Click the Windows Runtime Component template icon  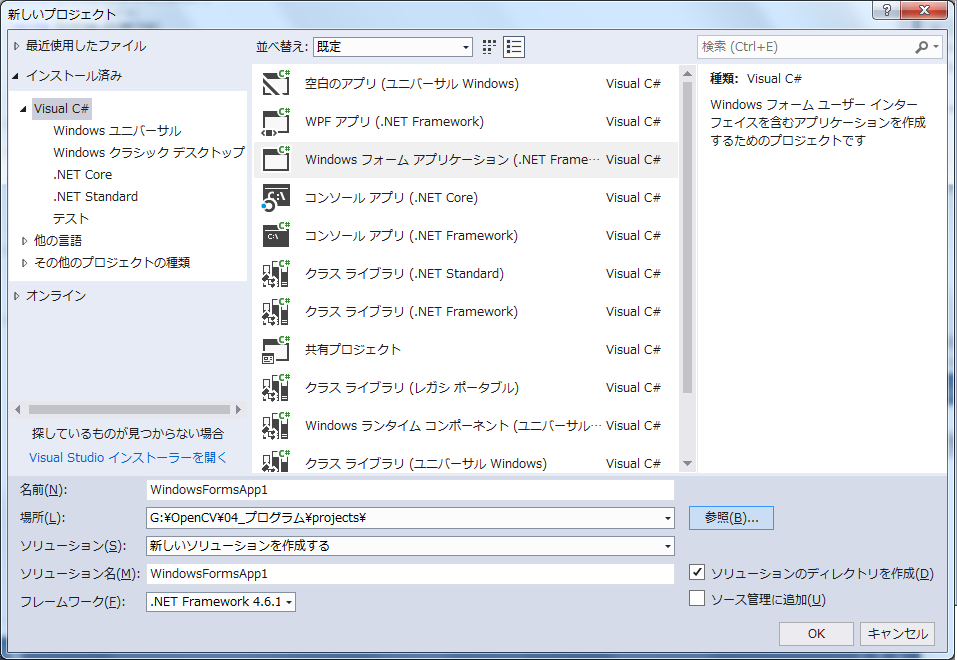pos(276,426)
